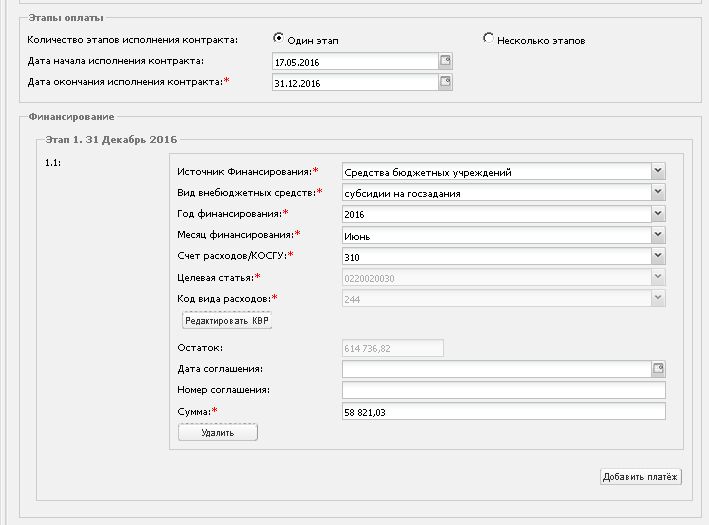Select the Несколько этапов radio option

(x=488, y=38)
